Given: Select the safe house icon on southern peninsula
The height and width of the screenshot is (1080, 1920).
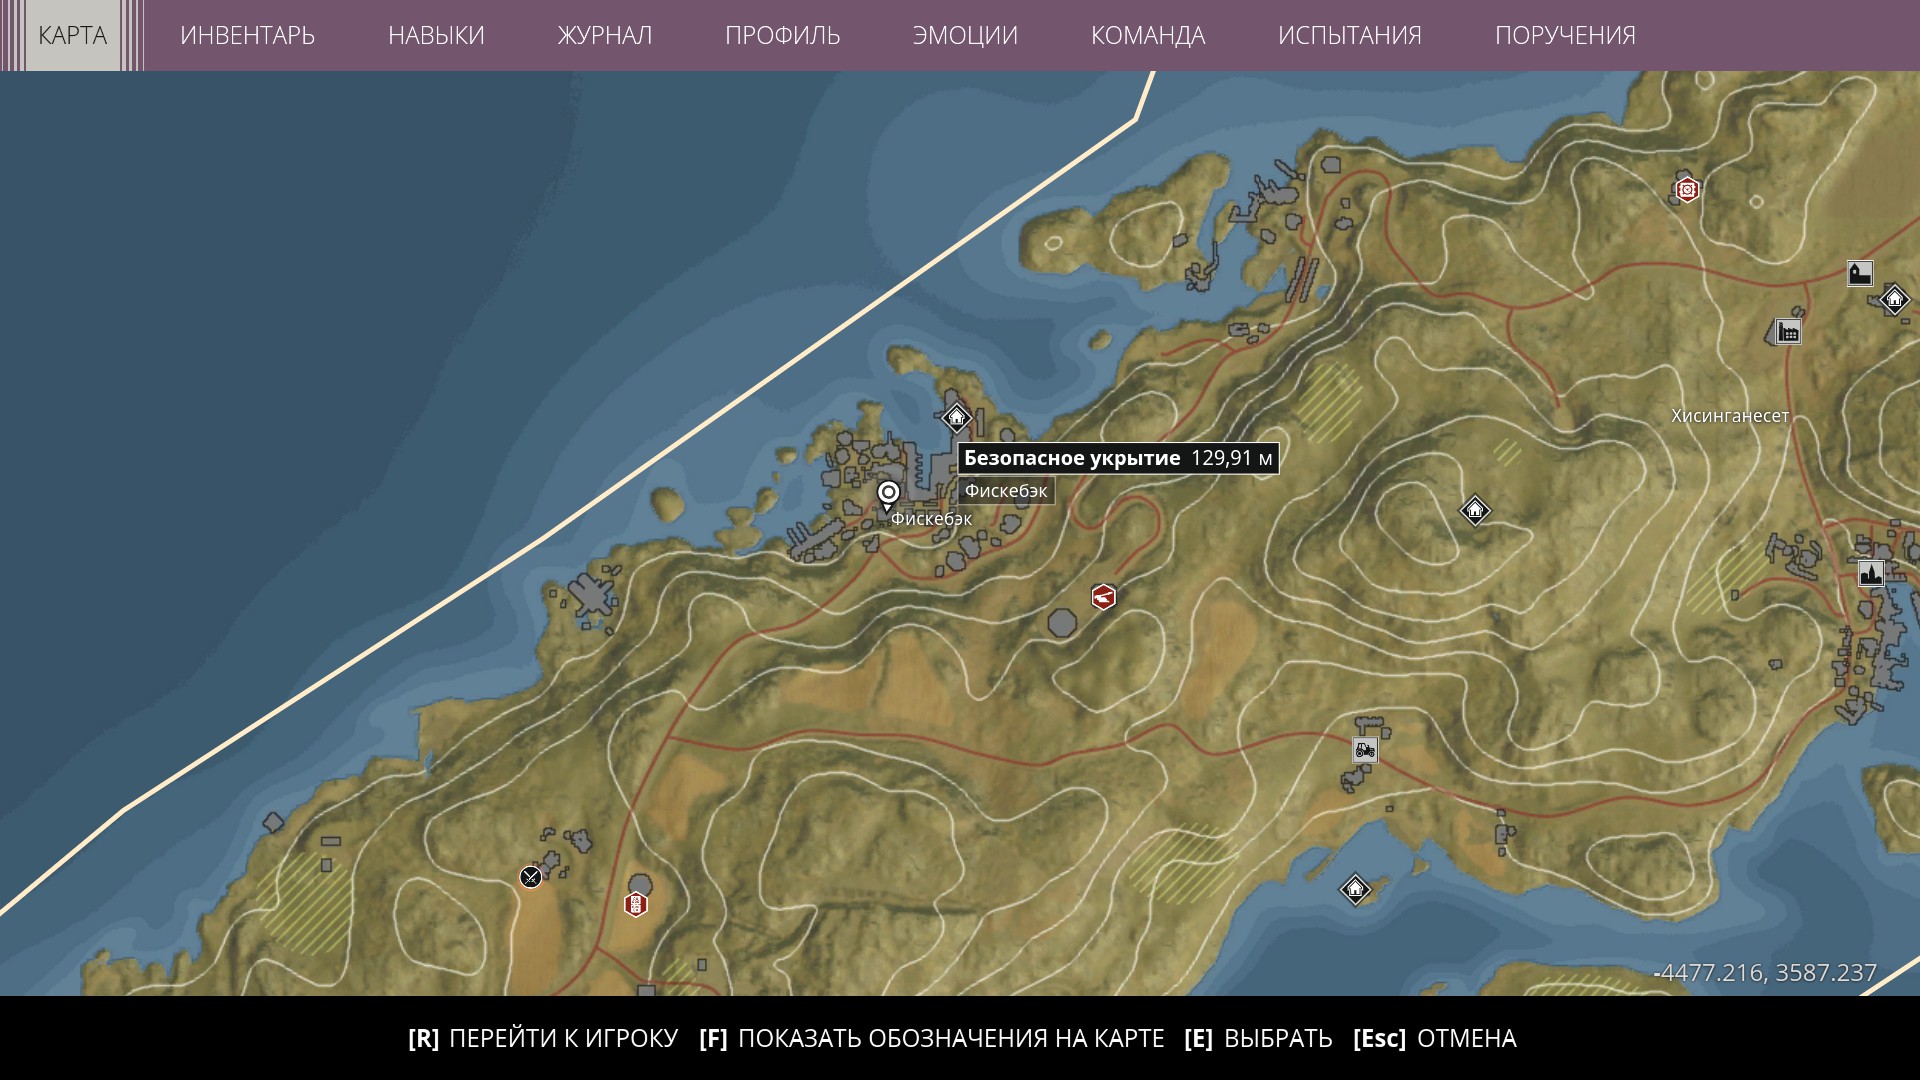Looking at the screenshot, I should point(1355,889).
